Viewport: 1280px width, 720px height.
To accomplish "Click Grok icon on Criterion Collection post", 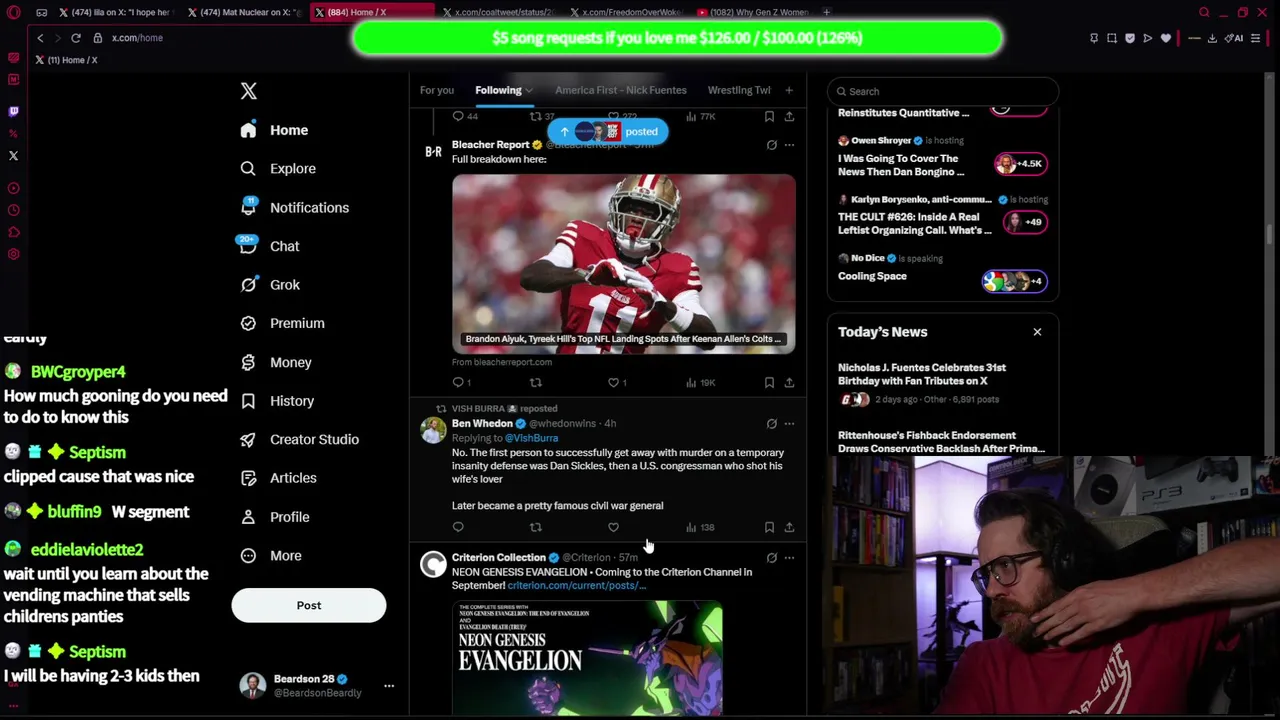I will 771,558.
